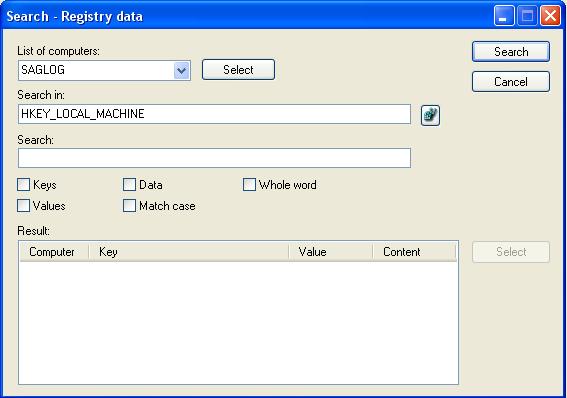
Task: Focus the Search in path field
Action: click(214, 114)
